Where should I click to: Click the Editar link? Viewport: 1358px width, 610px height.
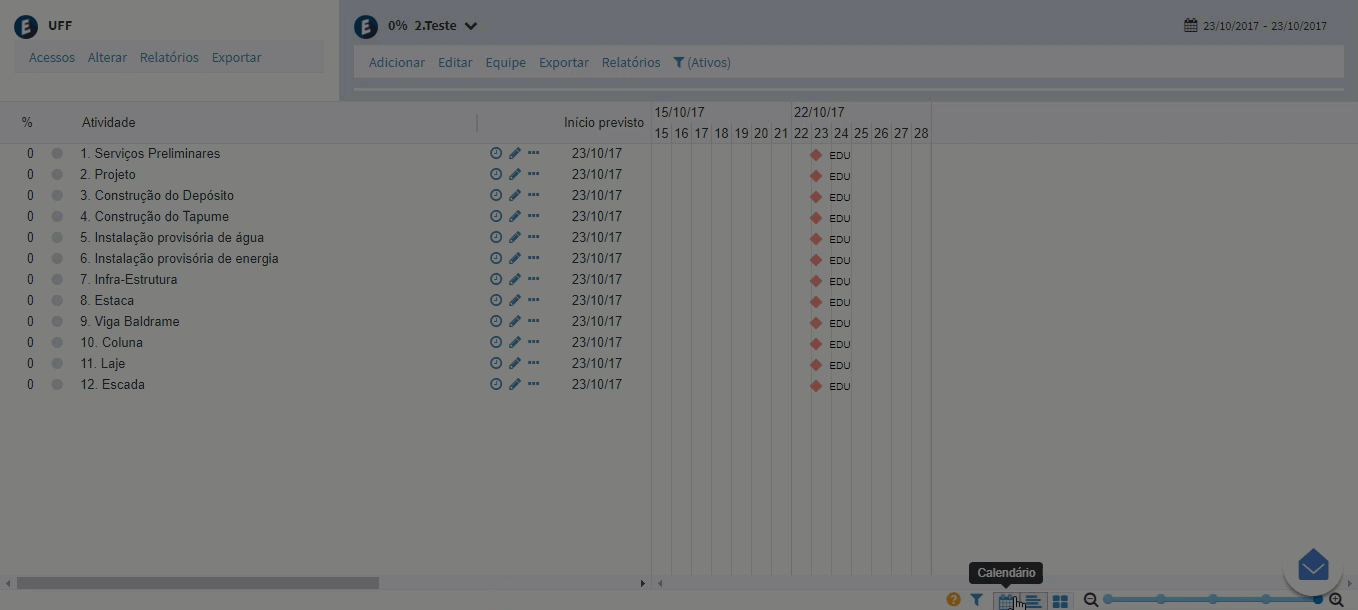(455, 62)
